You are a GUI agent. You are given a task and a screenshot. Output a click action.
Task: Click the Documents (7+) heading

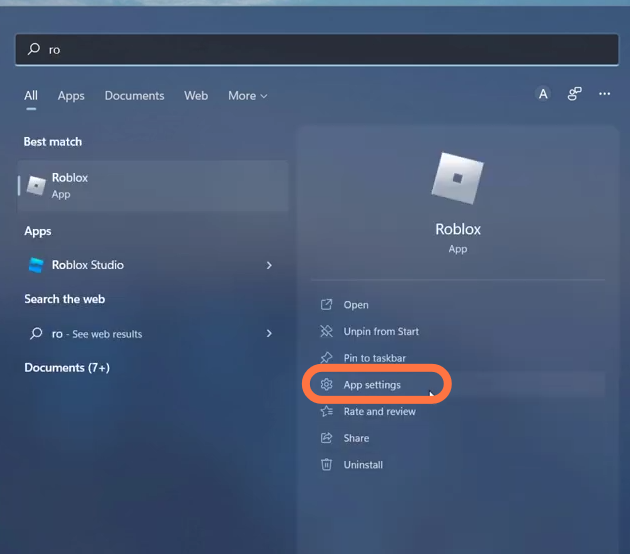[67, 368]
